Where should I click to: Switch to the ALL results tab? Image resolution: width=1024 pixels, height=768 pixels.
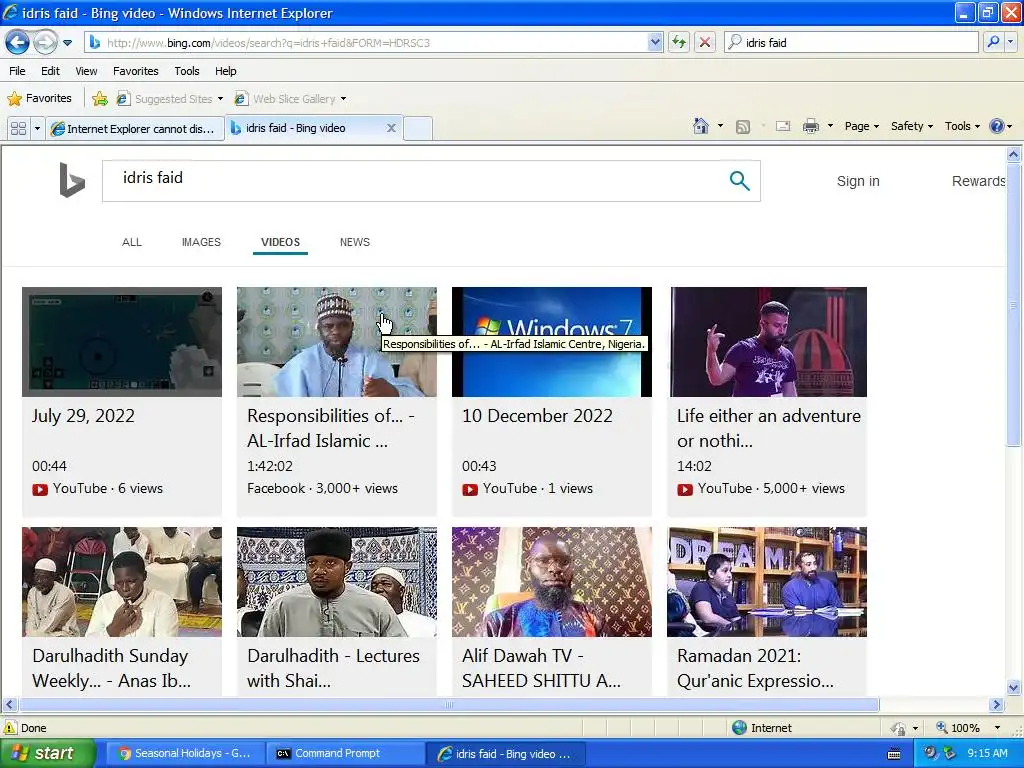(x=132, y=242)
